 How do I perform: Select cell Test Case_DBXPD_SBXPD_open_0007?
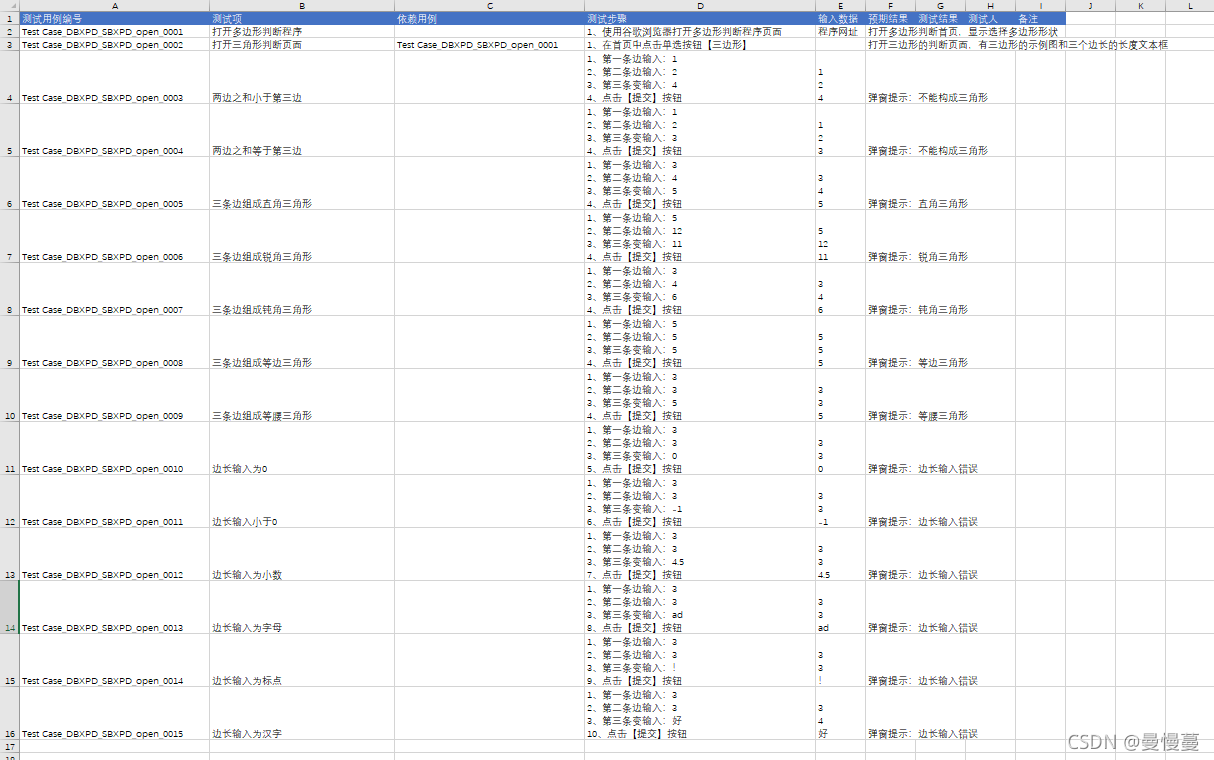[115, 289]
